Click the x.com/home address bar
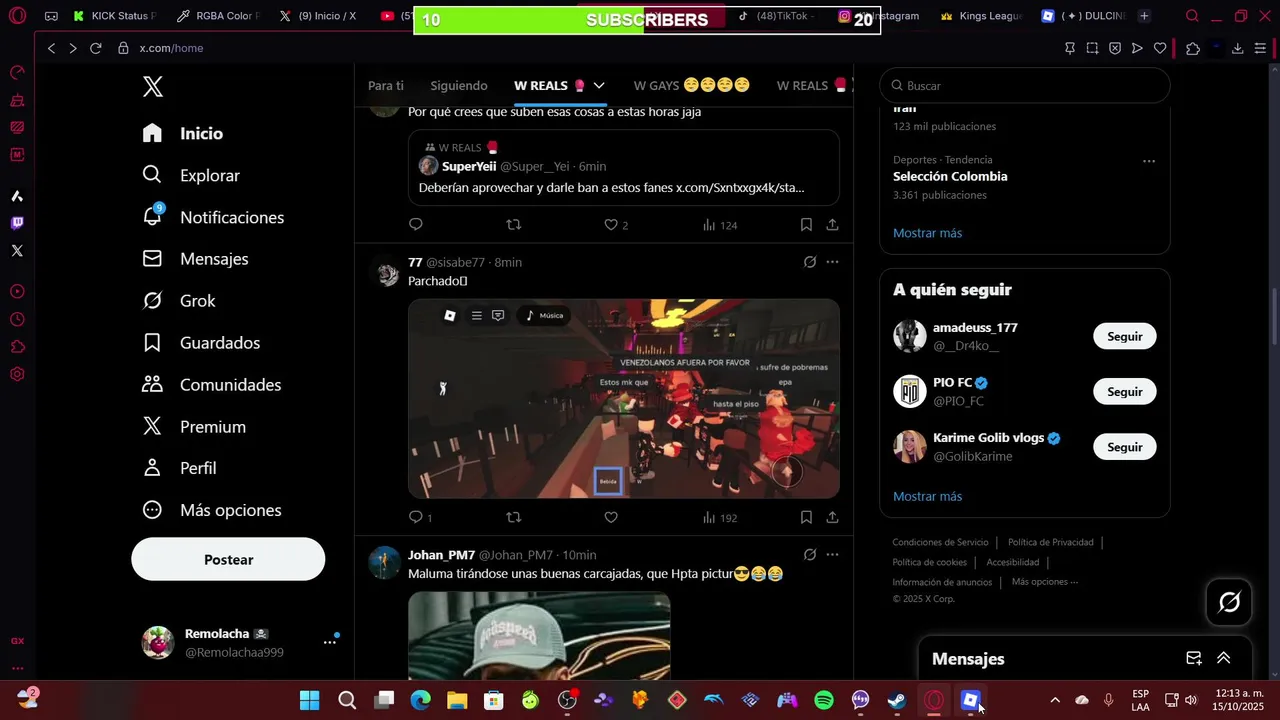 click(x=171, y=48)
